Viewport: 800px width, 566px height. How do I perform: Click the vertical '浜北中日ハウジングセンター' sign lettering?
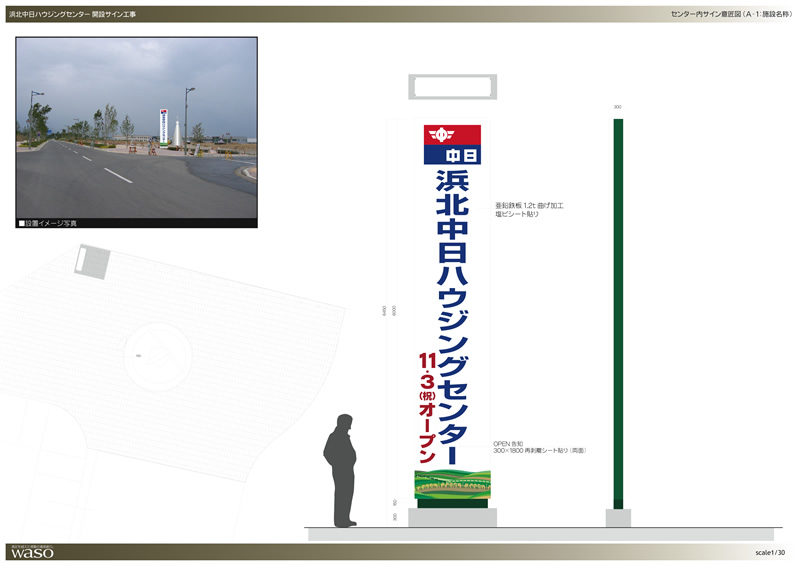pos(453,316)
